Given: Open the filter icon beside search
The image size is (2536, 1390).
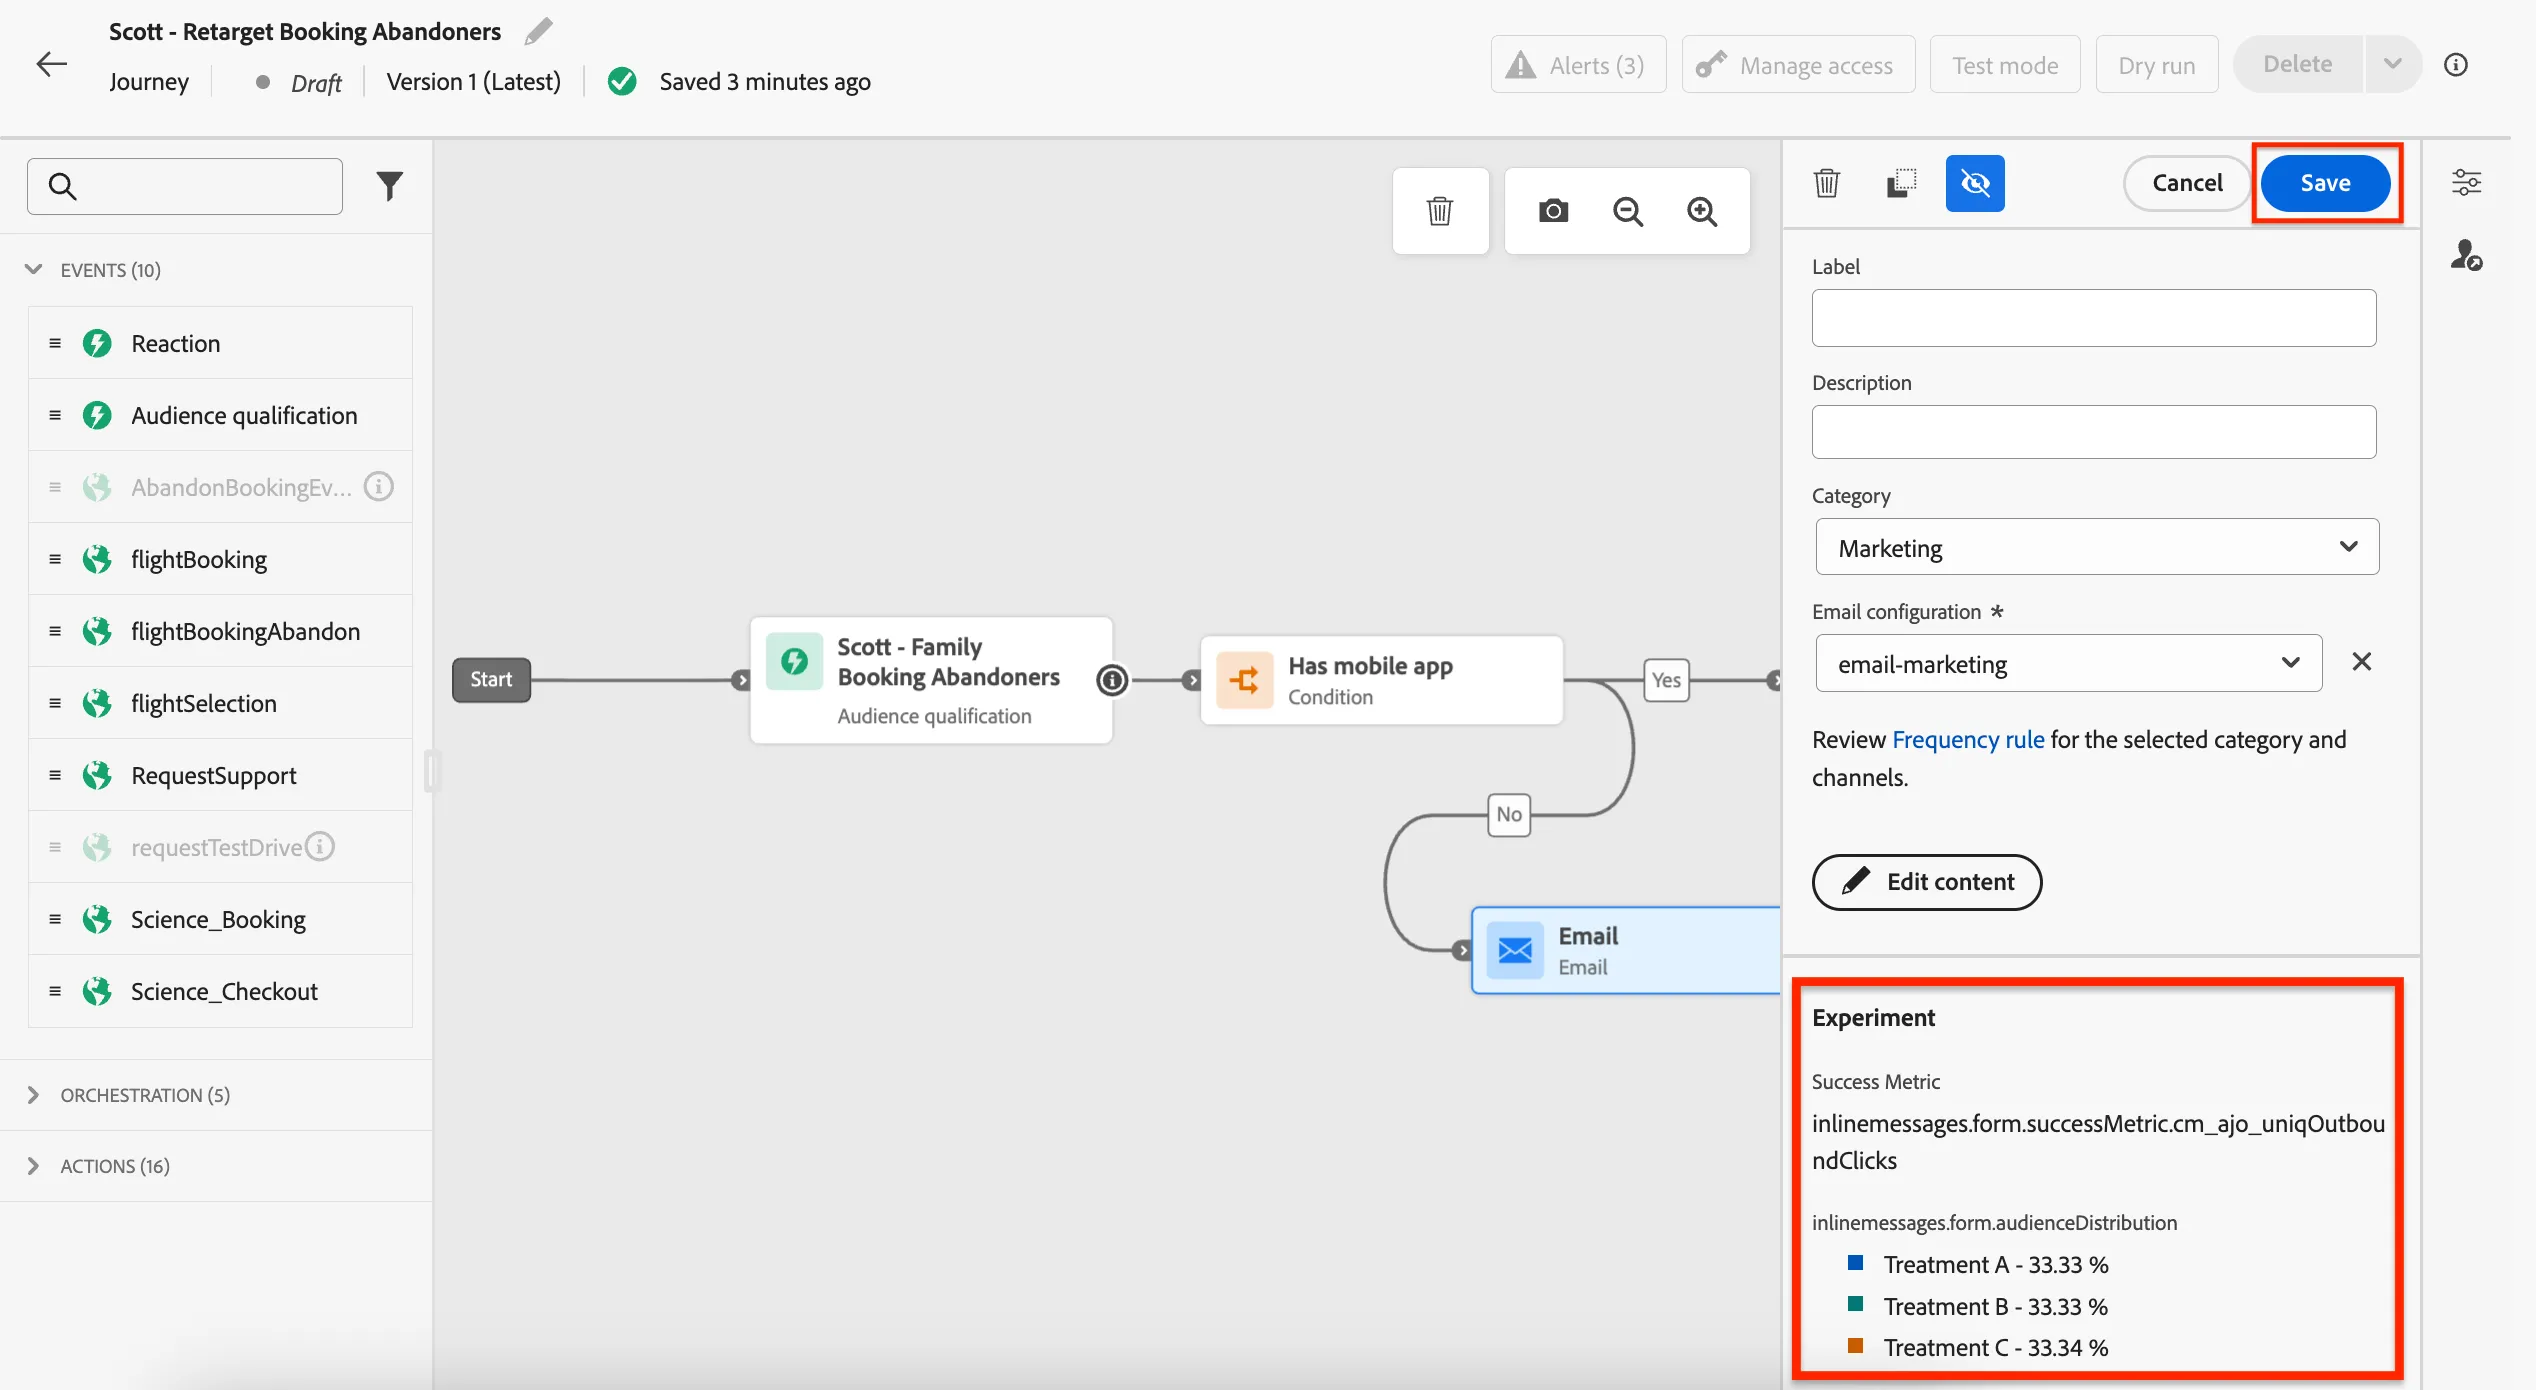Looking at the screenshot, I should (x=389, y=185).
